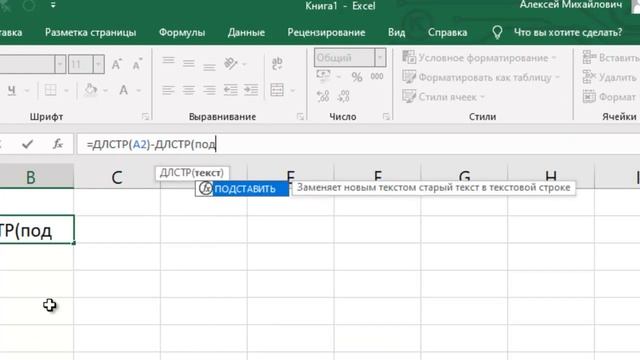Decrease font size with the small A icon

point(137,64)
